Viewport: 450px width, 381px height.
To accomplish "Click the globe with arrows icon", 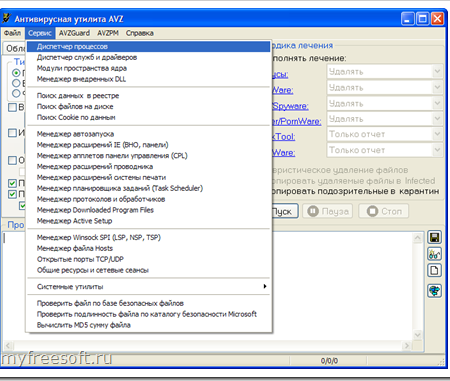I will [434, 291].
